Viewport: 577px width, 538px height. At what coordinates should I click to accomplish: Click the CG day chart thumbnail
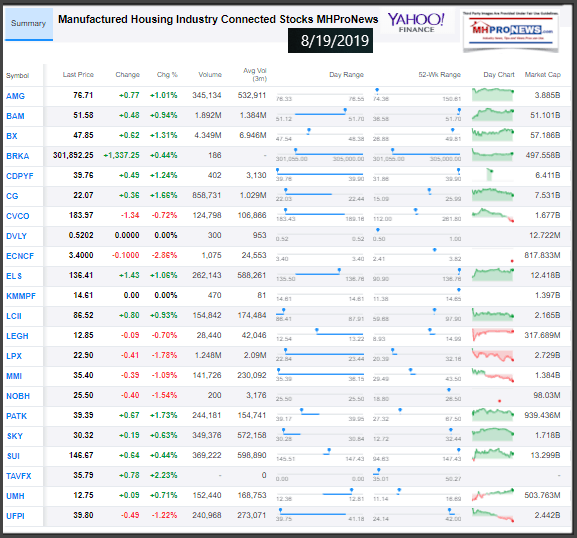click(x=493, y=194)
